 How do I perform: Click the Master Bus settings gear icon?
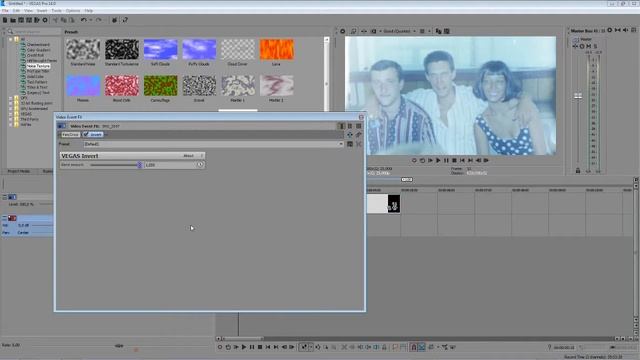click(x=610, y=30)
